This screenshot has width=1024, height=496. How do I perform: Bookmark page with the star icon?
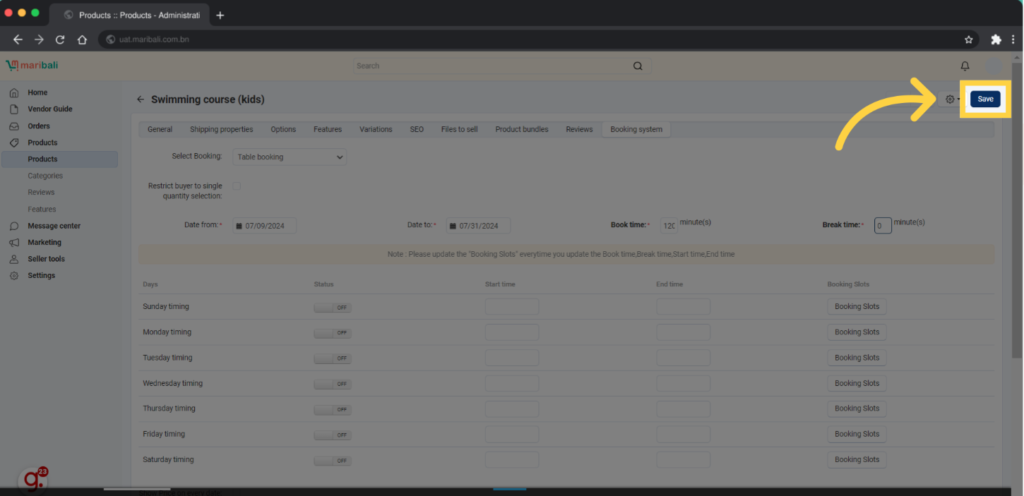(969, 40)
